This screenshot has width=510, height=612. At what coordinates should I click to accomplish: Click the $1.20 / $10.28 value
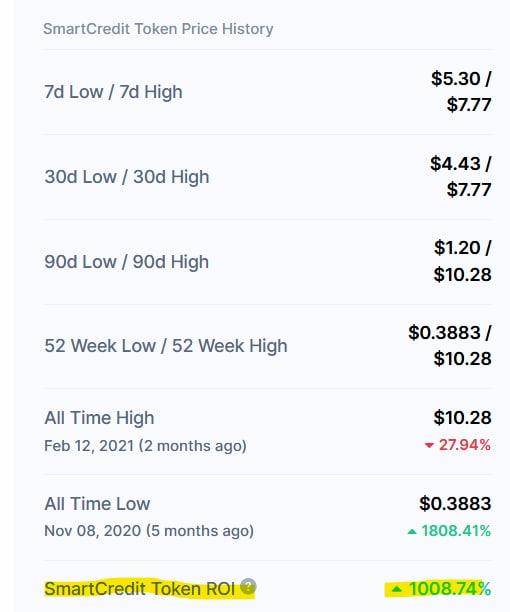coord(462,261)
